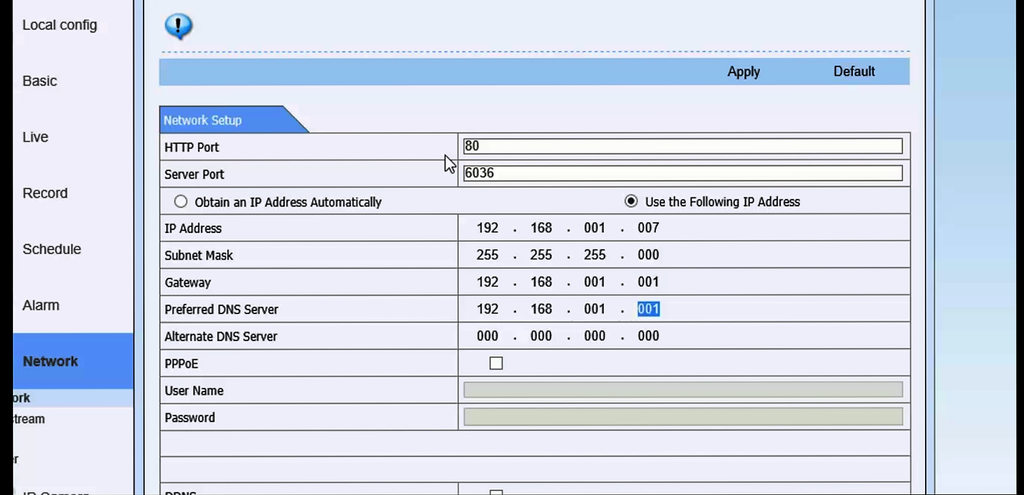Go to the Live settings section
This screenshot has width=1024, height=495.
[35, 137]
